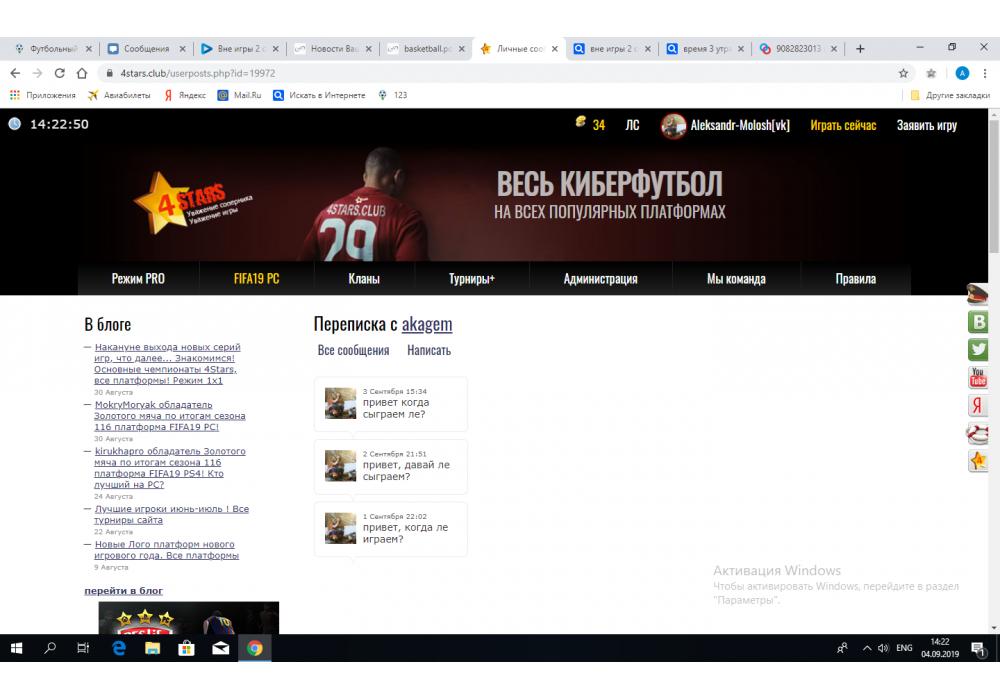Click the browser address bar
The height and width of the screenshot is (700, 1000).
tap(500, 73)
